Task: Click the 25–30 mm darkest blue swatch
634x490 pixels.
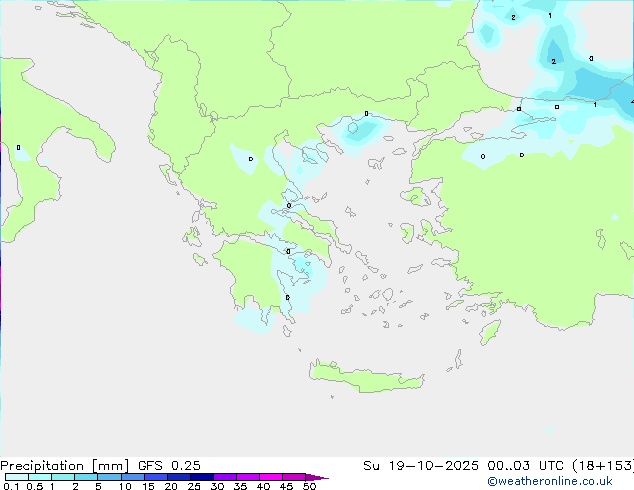Action: coord(202,477)
